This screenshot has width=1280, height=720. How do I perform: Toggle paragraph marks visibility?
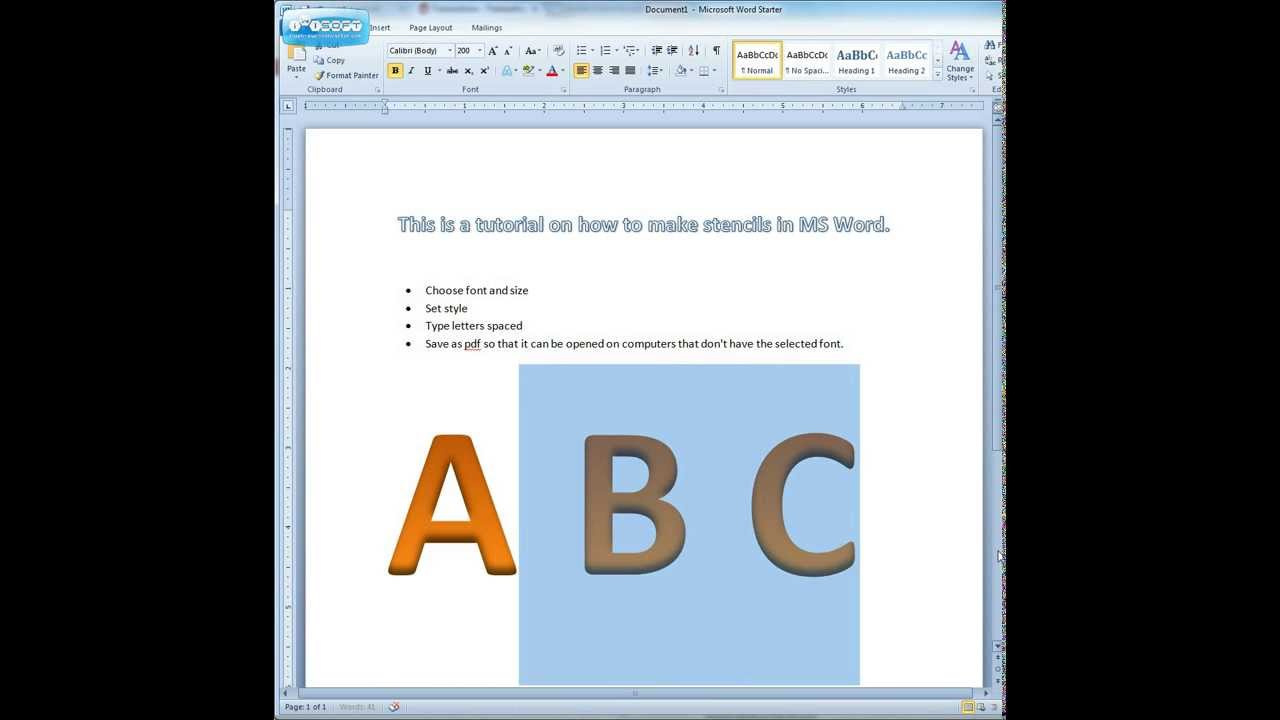(716, 51)
